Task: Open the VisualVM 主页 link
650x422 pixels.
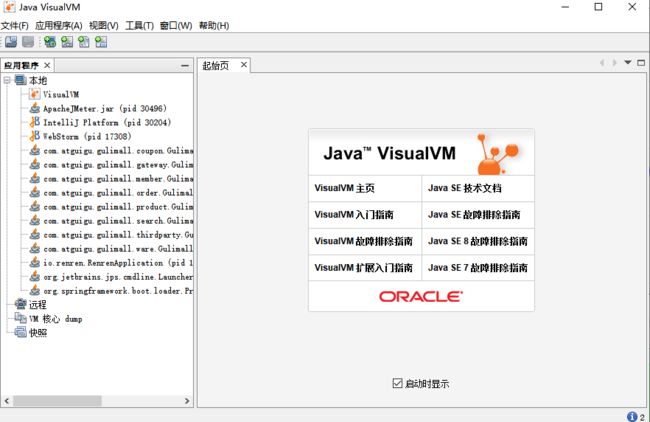Action: pyautogui.click(x=344, y=188)
